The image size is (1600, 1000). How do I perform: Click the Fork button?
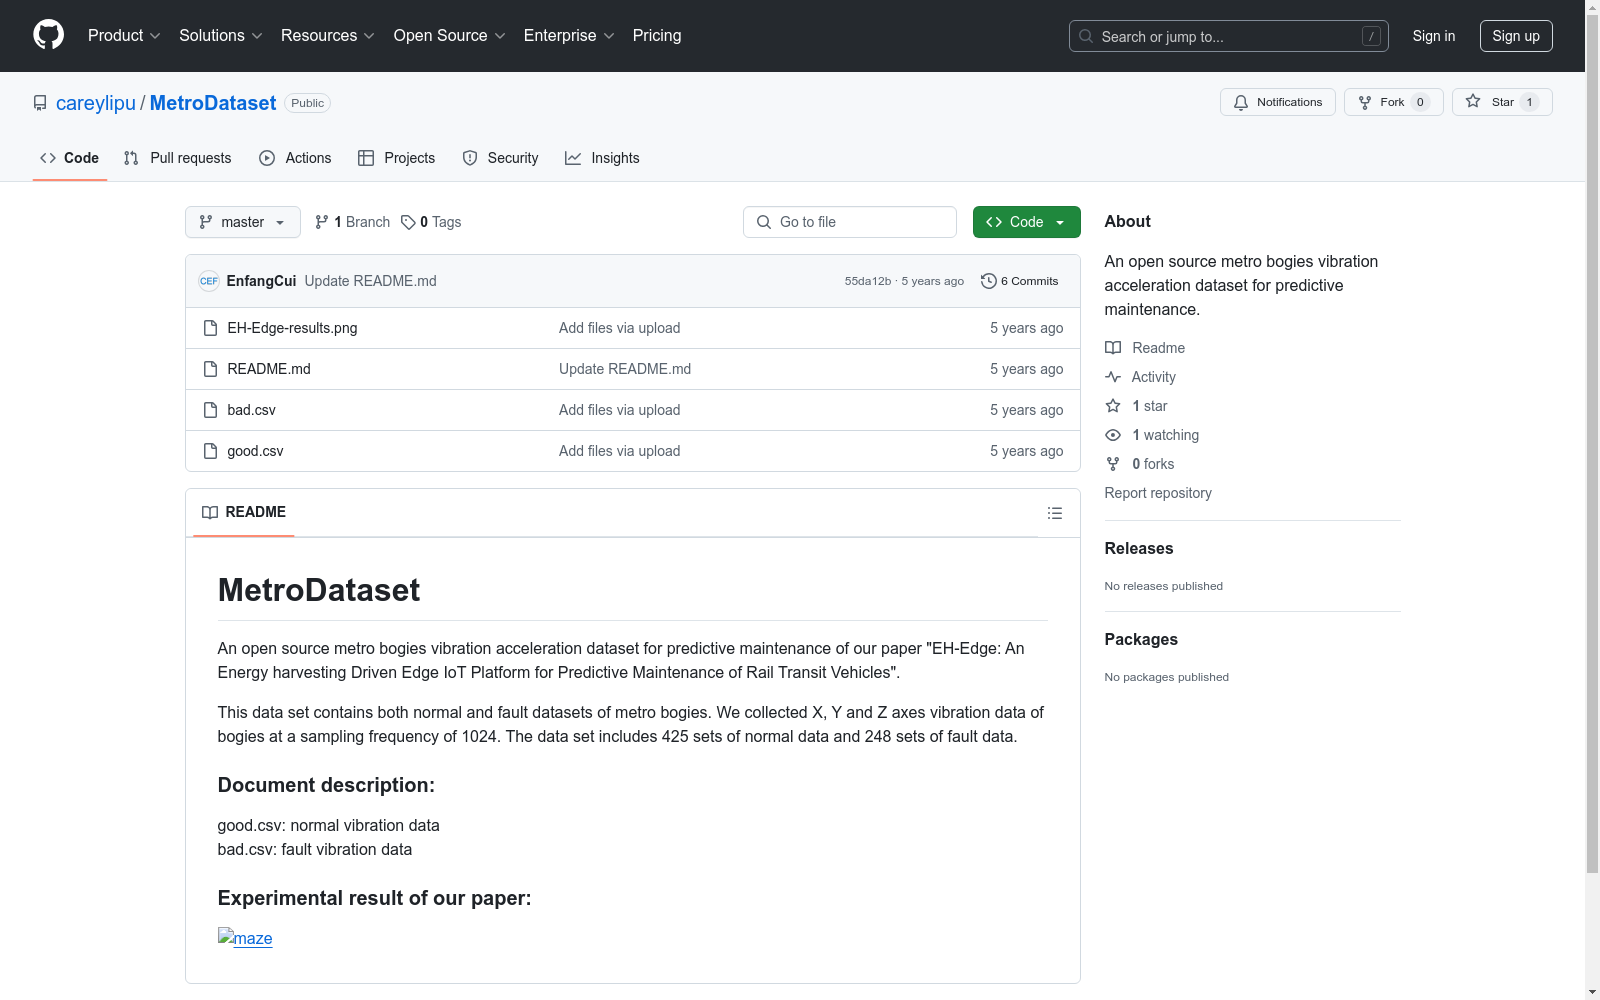[x=1394, y=102]
